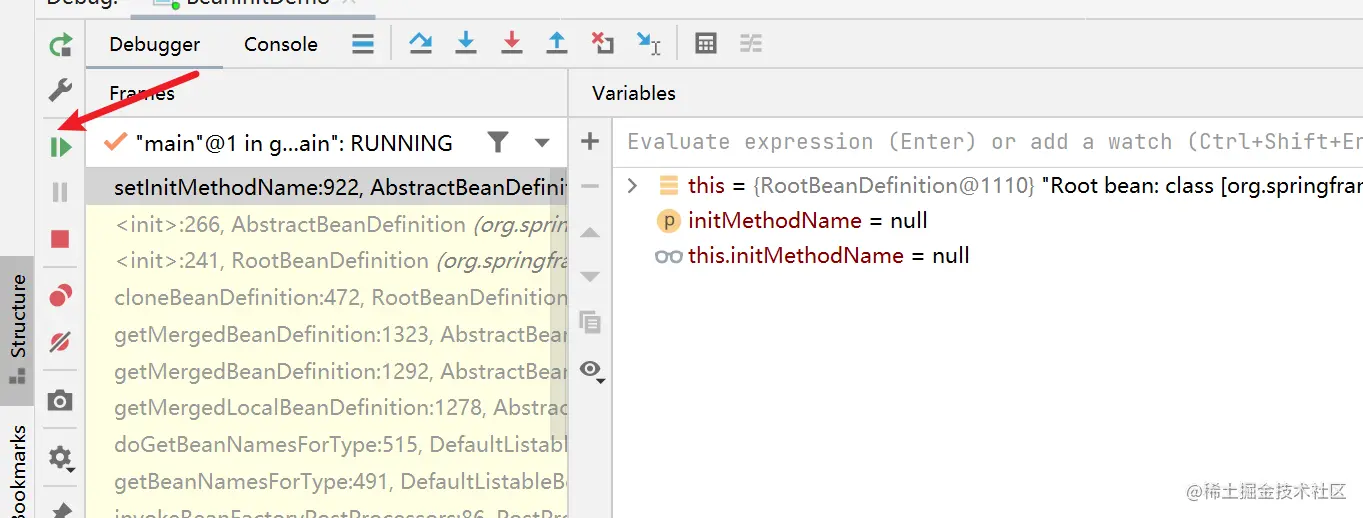1363x518 pixels.
Task: Select setInitMethodName:922 frame
Action: [x=327, y=187]
